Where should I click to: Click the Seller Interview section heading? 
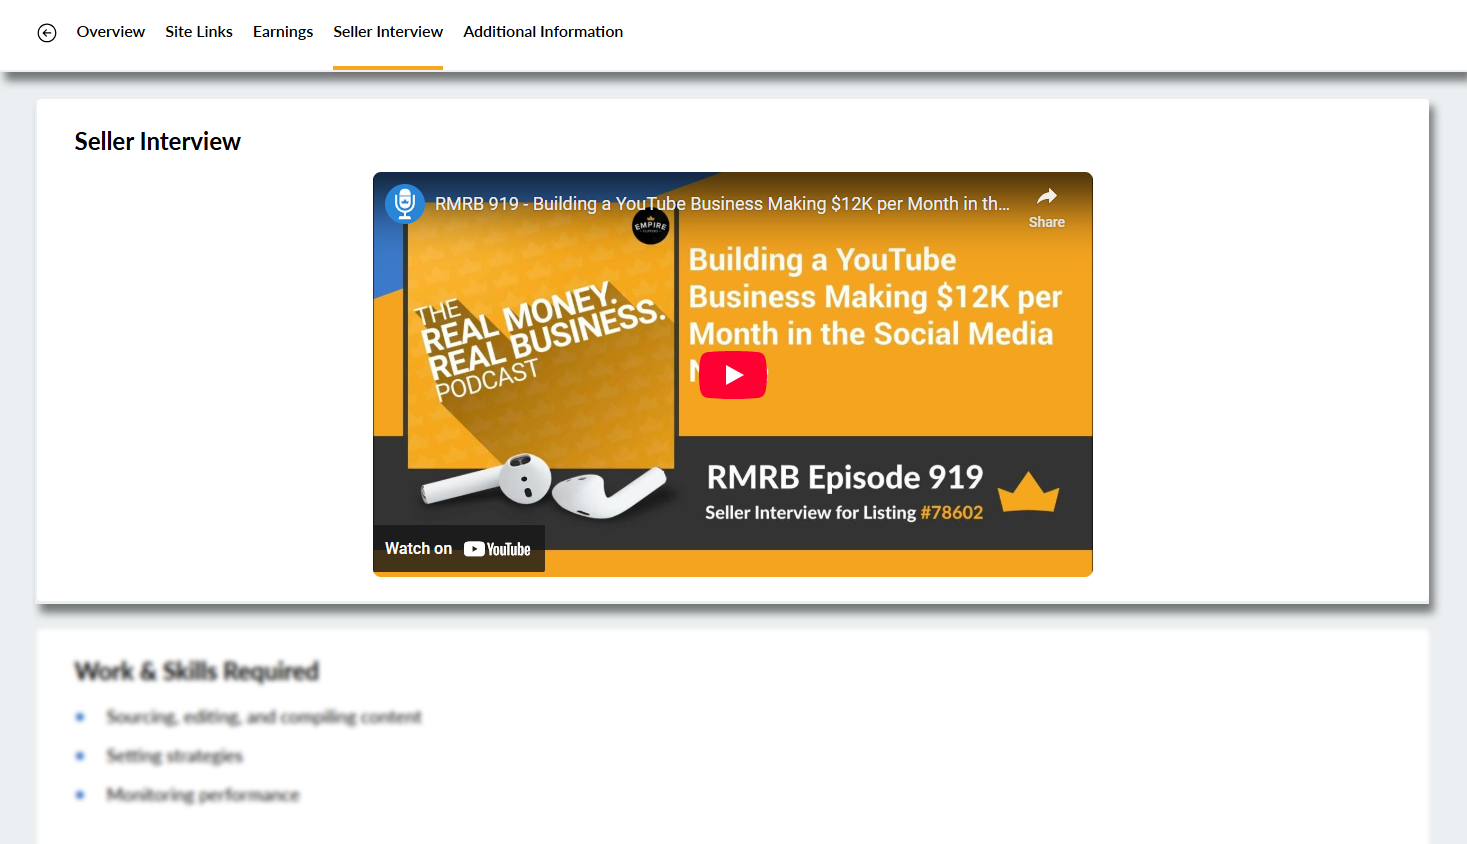pyautogui.click(x=158, y=142)
